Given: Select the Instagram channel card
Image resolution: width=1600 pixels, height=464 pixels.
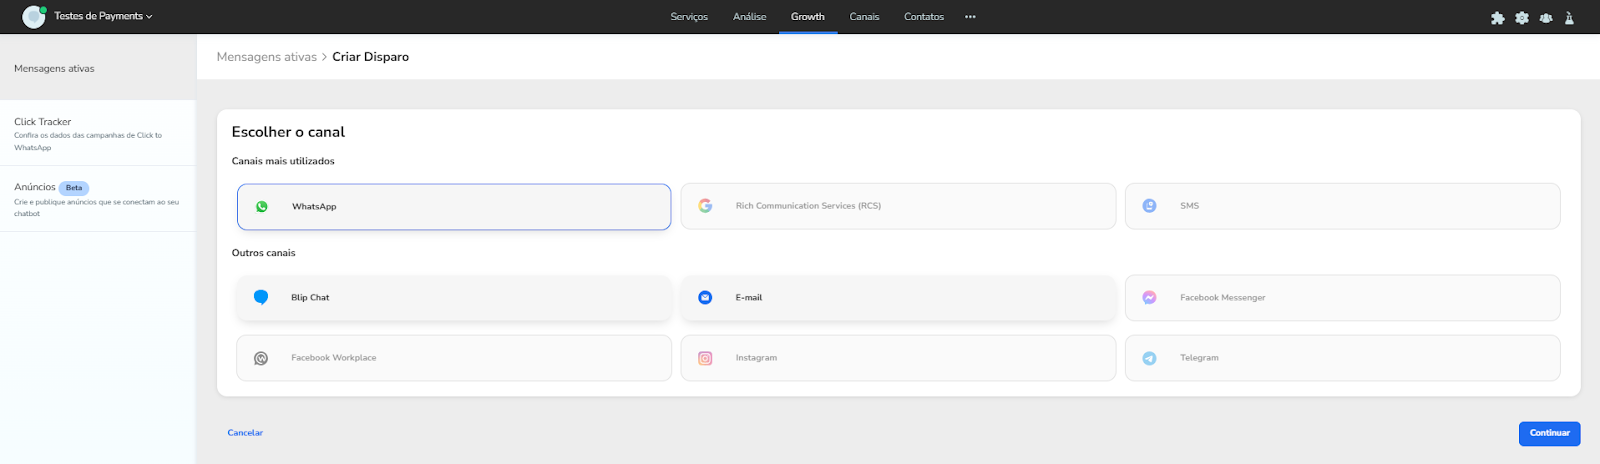Looking at the screenshot, I should coord(897,358).
